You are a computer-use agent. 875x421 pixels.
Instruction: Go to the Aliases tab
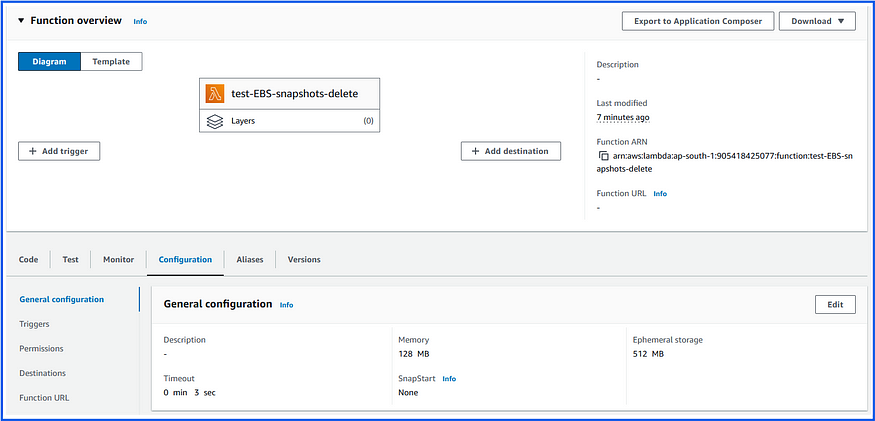click(249, 260)
